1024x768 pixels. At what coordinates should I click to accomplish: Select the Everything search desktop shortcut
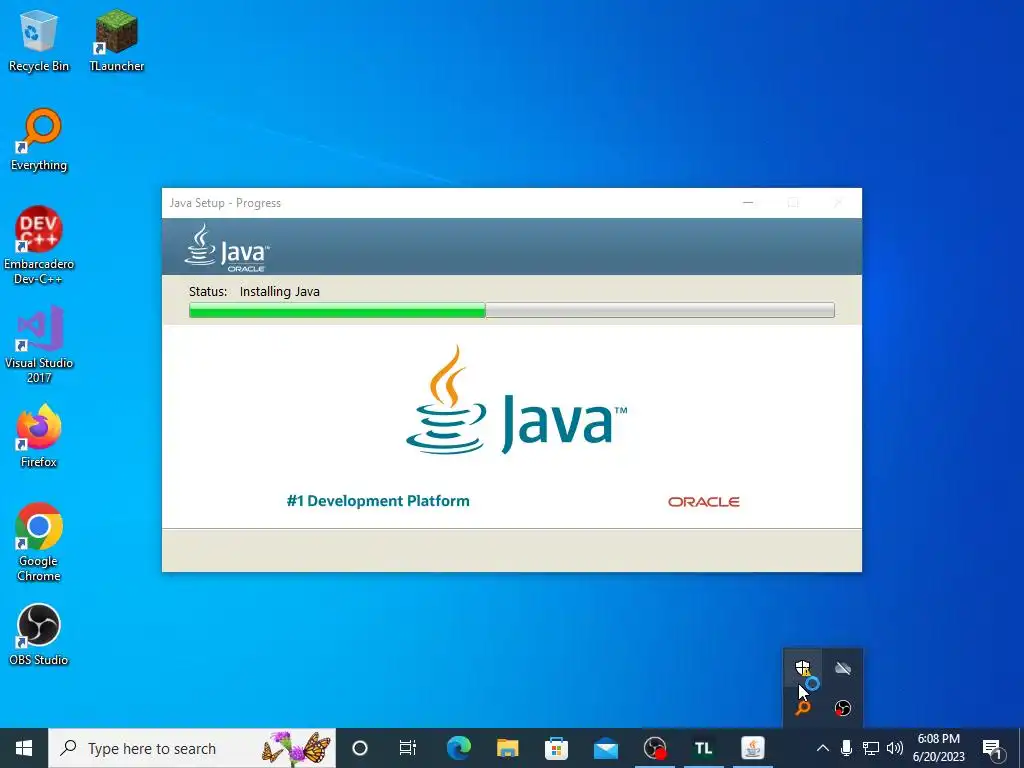[x=39, y=140]
